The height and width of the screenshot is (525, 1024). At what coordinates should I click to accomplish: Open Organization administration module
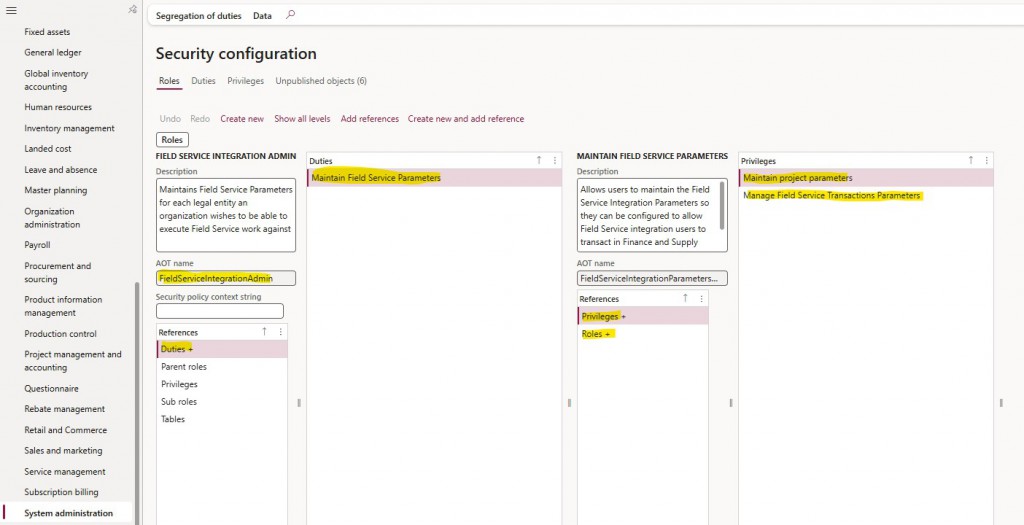pos(52,218)
